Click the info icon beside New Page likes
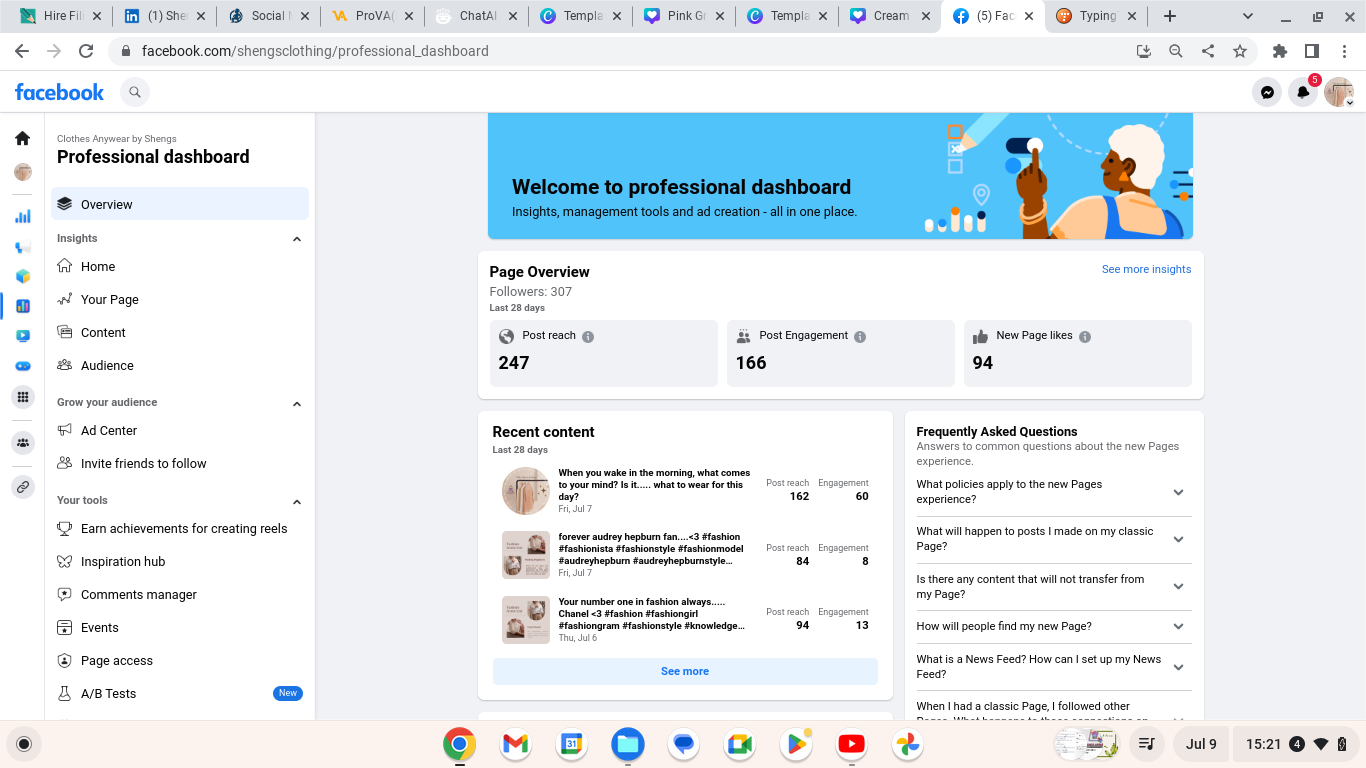The height and width of the screenshot is (768, 1366). (x=1085, y=337)
